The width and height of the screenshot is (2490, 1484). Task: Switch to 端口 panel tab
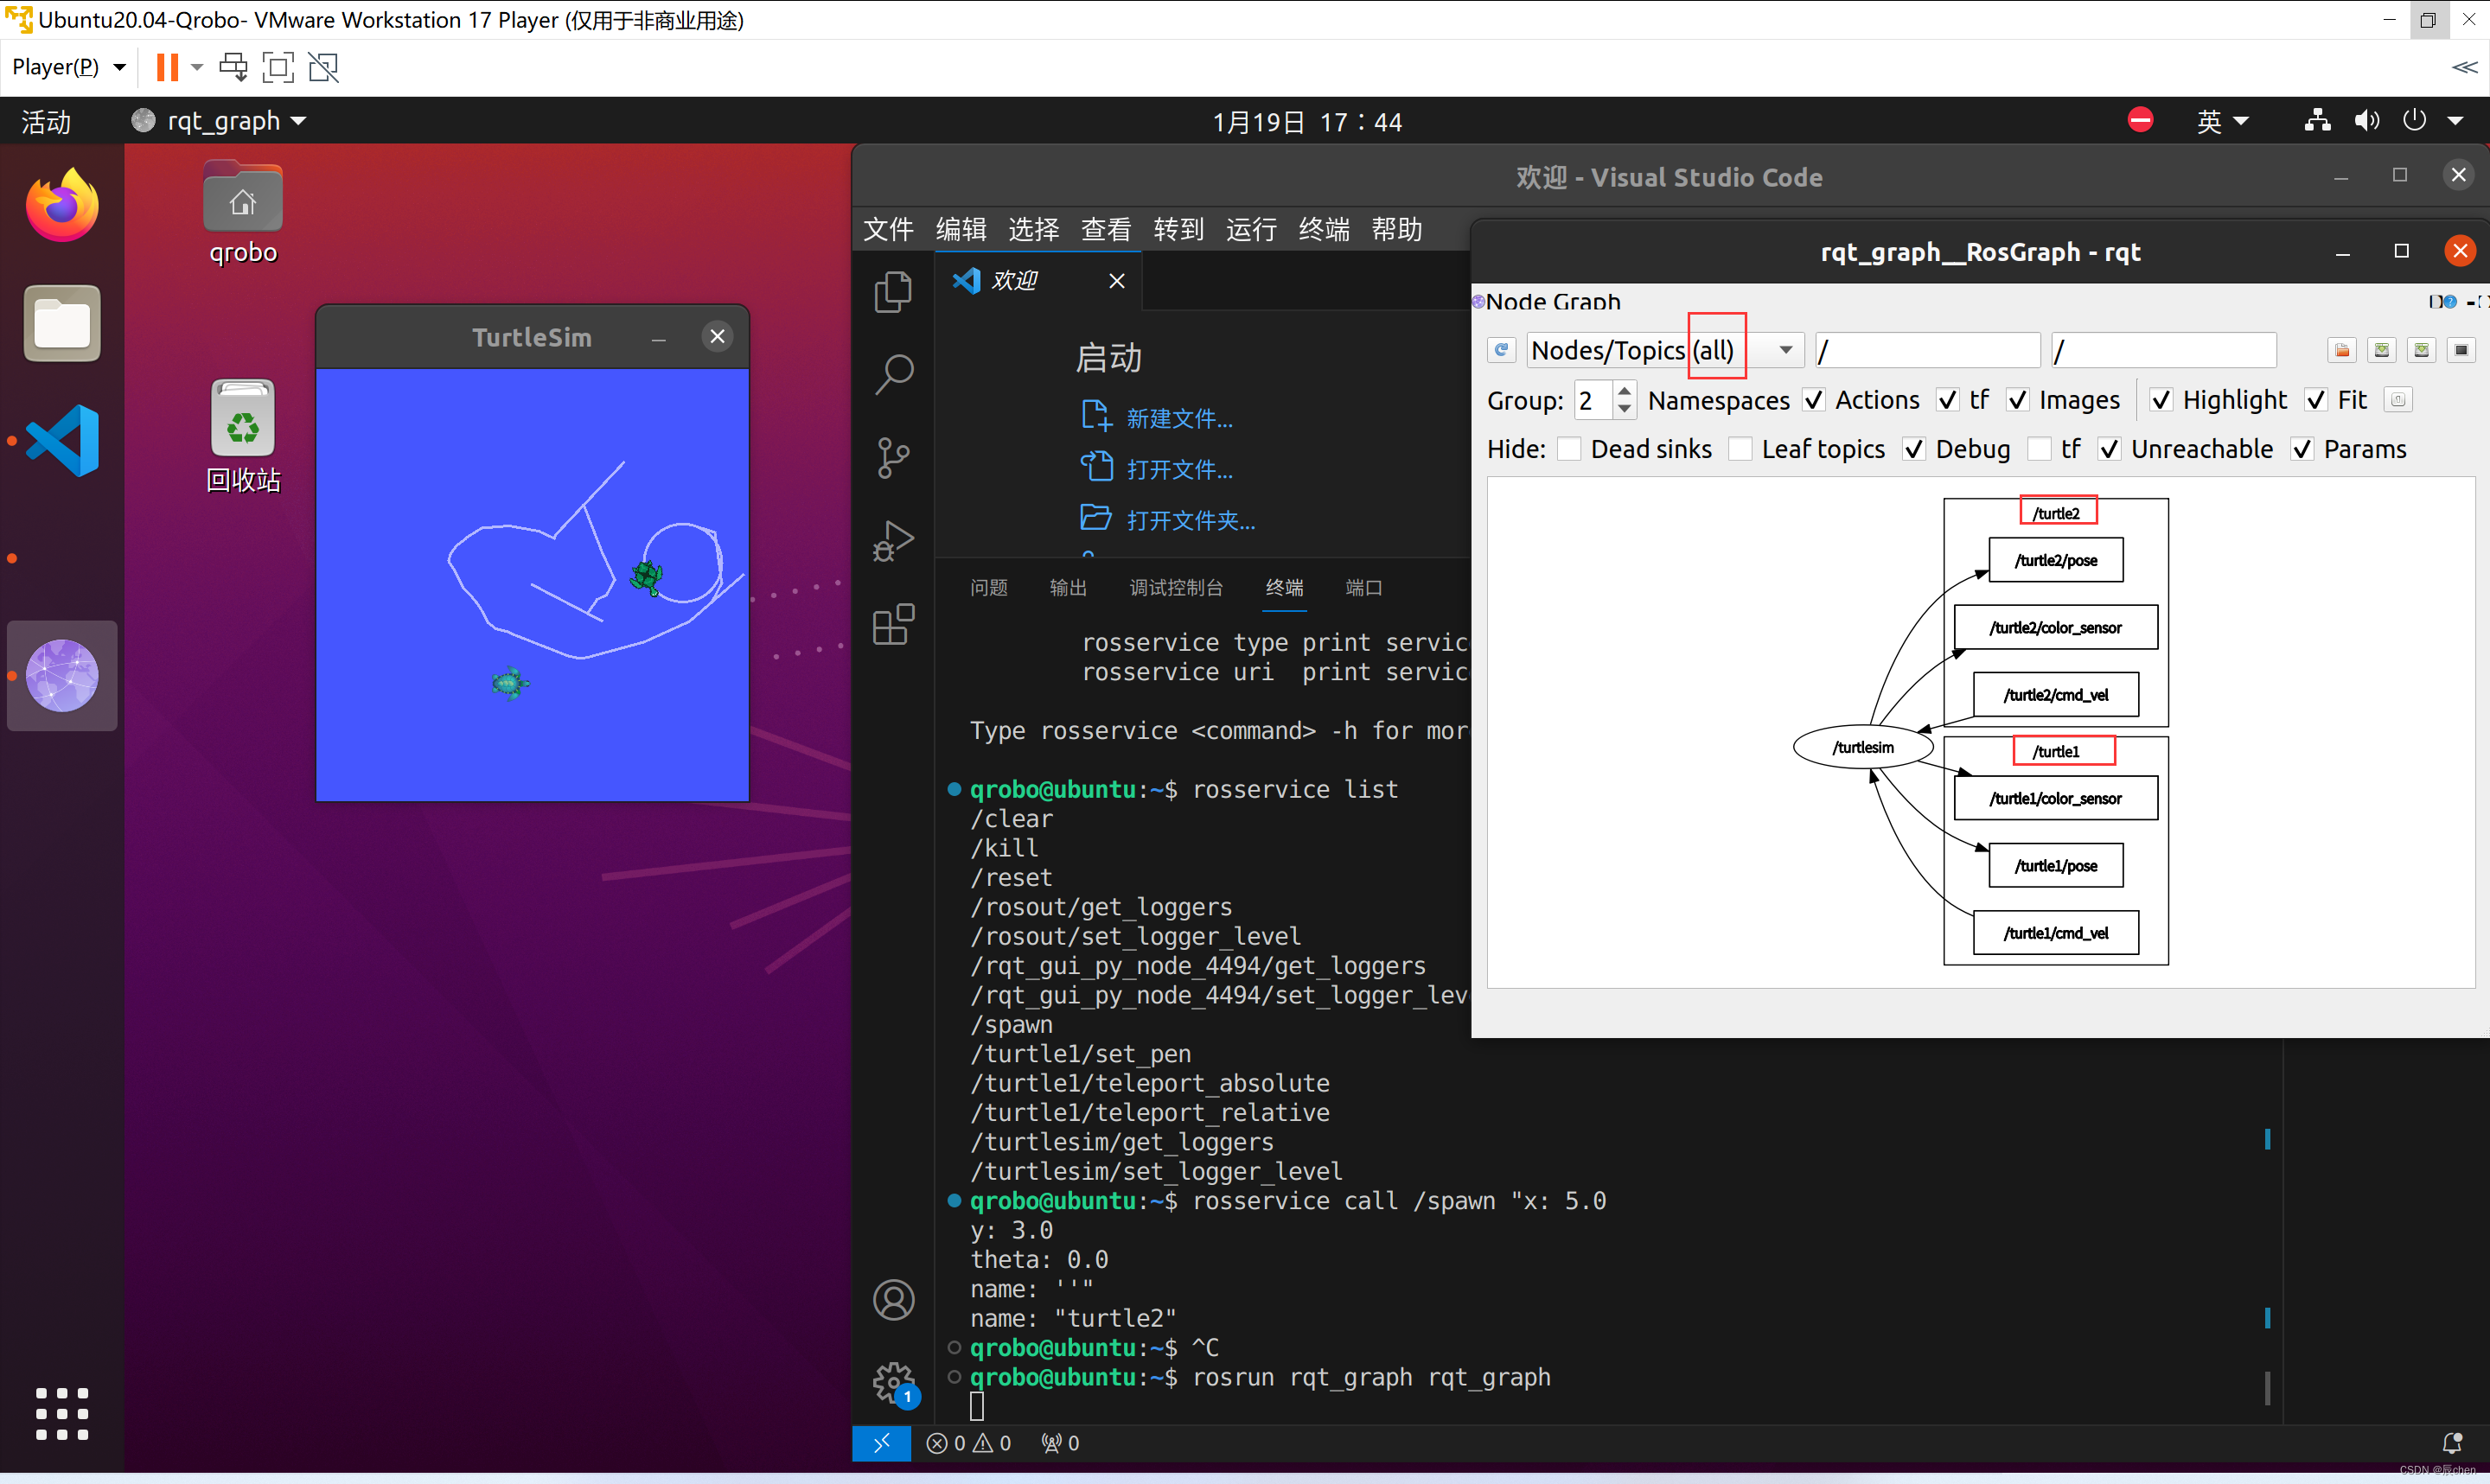point(1363,588)
